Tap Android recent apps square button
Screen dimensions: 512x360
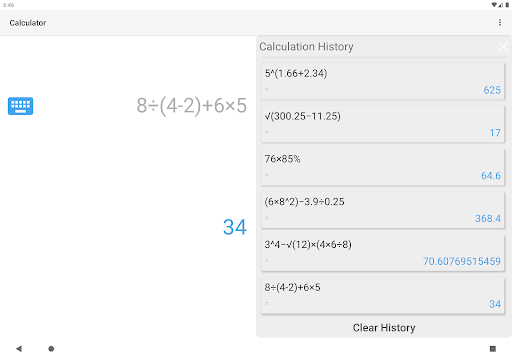493,349
